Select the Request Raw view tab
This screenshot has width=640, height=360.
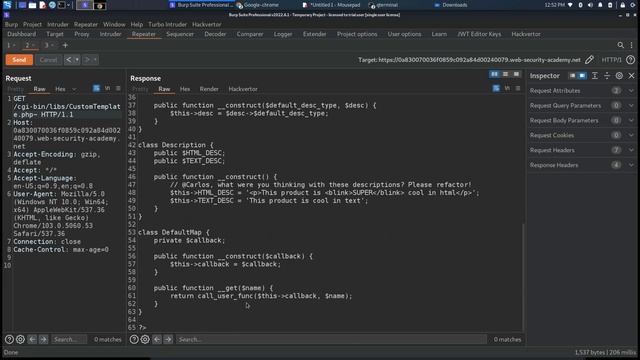39,89
